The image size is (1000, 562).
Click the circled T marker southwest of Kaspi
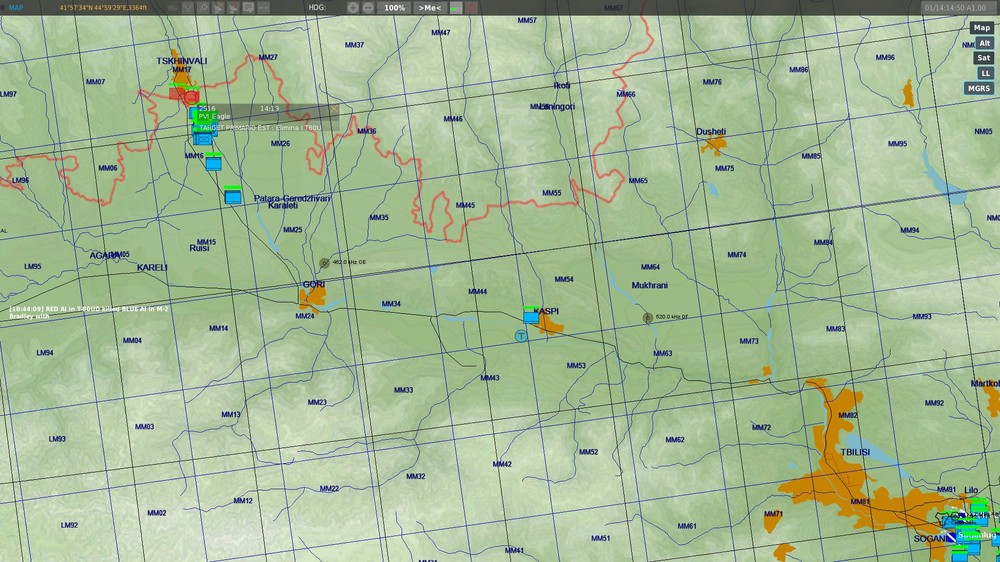[521, 336]
